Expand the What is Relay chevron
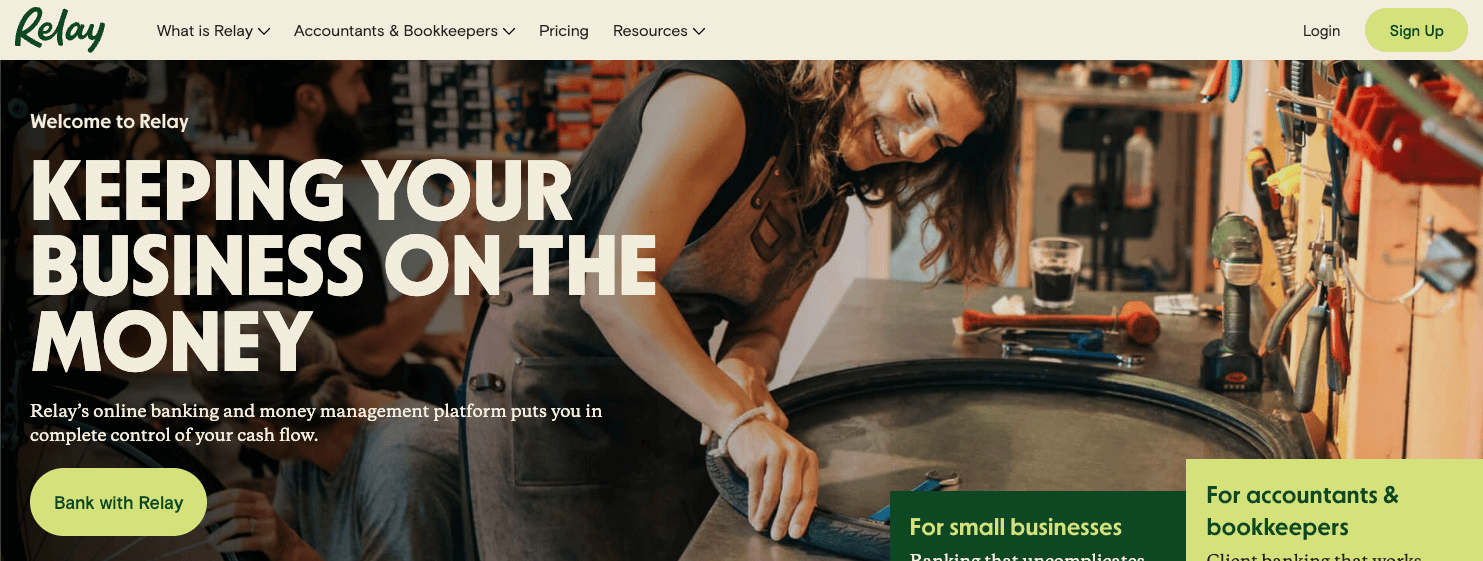Image resolution: width=1483 pixels, height=561 pixels. click(264, 31)
